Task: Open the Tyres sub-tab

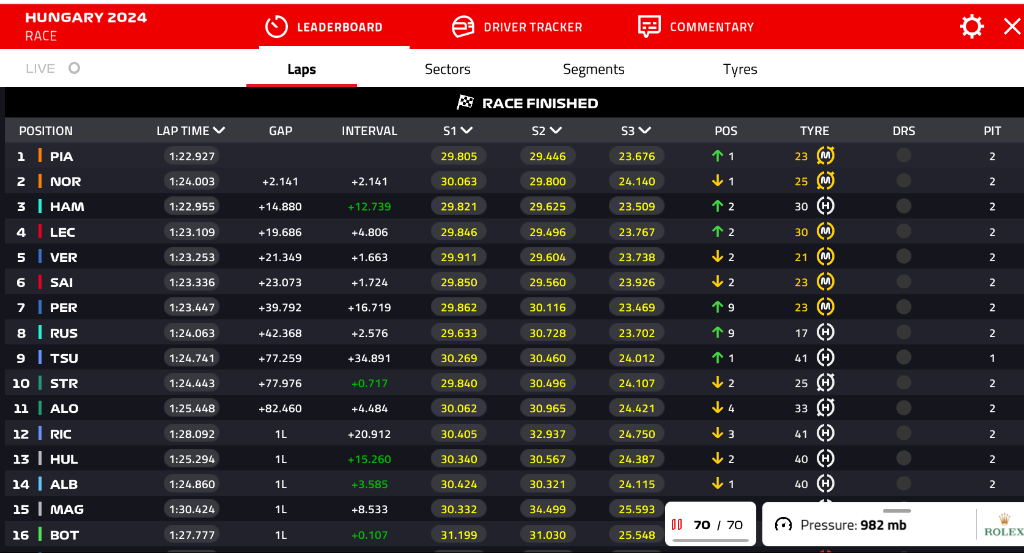Action: tap(740, 69)
